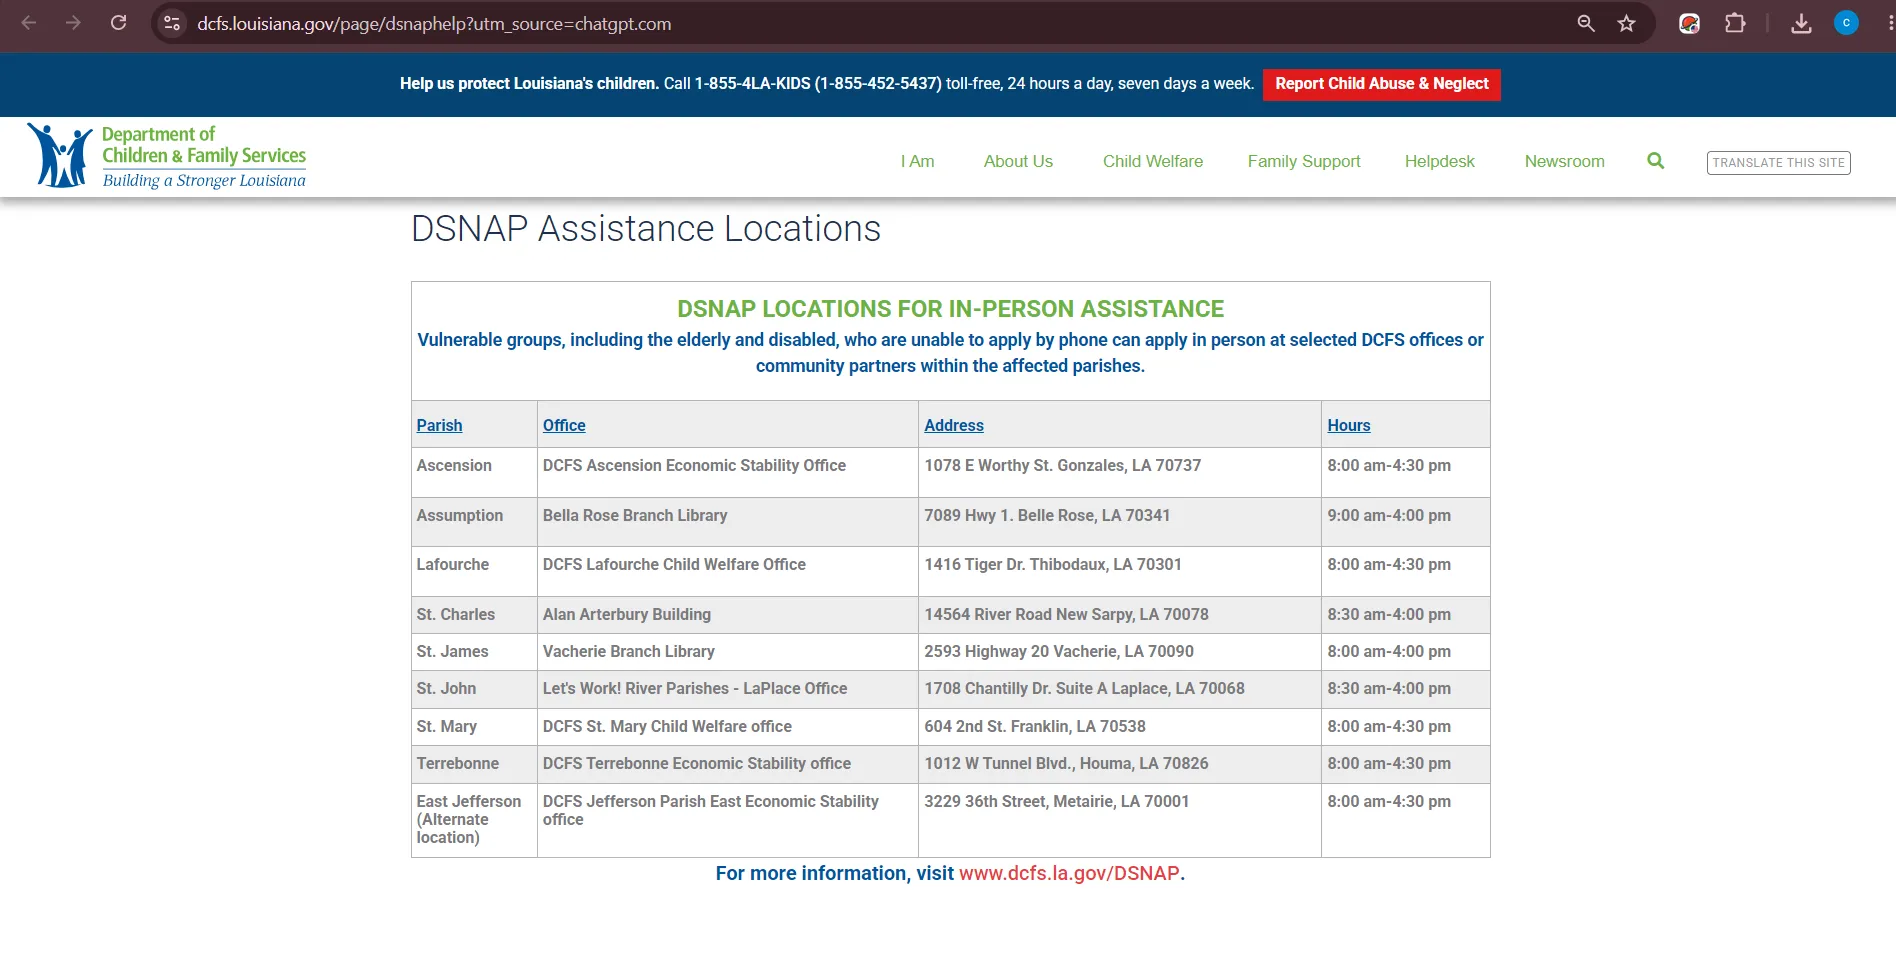Click DCFS Ascension Economic Stability Office text

(694, 465)
